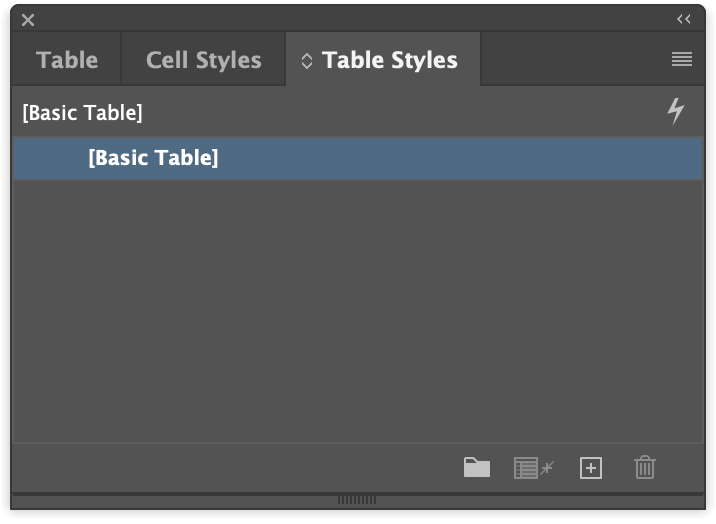The height and width of the screenshot is (524, 716).
Task: Switch to the Cell Styles tab
Action: pyautogui.click(x=204, y=60)
